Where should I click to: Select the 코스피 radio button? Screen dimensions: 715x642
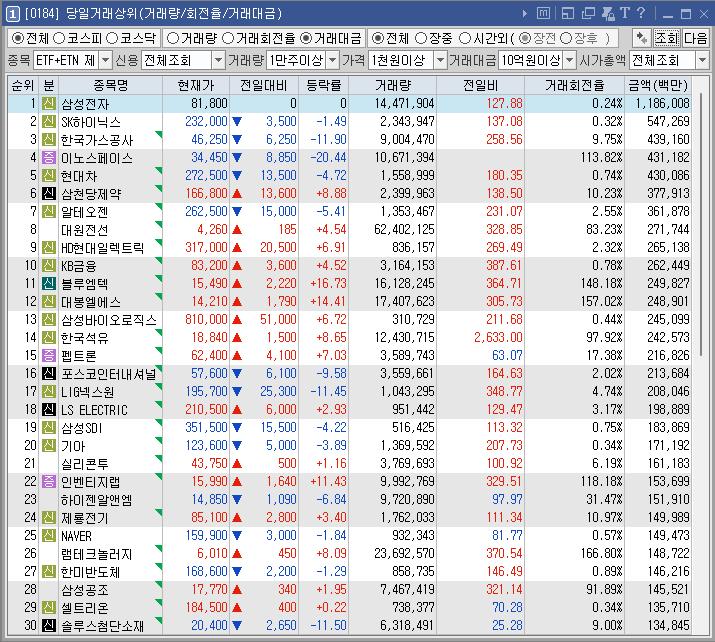(x=59, y=38)
